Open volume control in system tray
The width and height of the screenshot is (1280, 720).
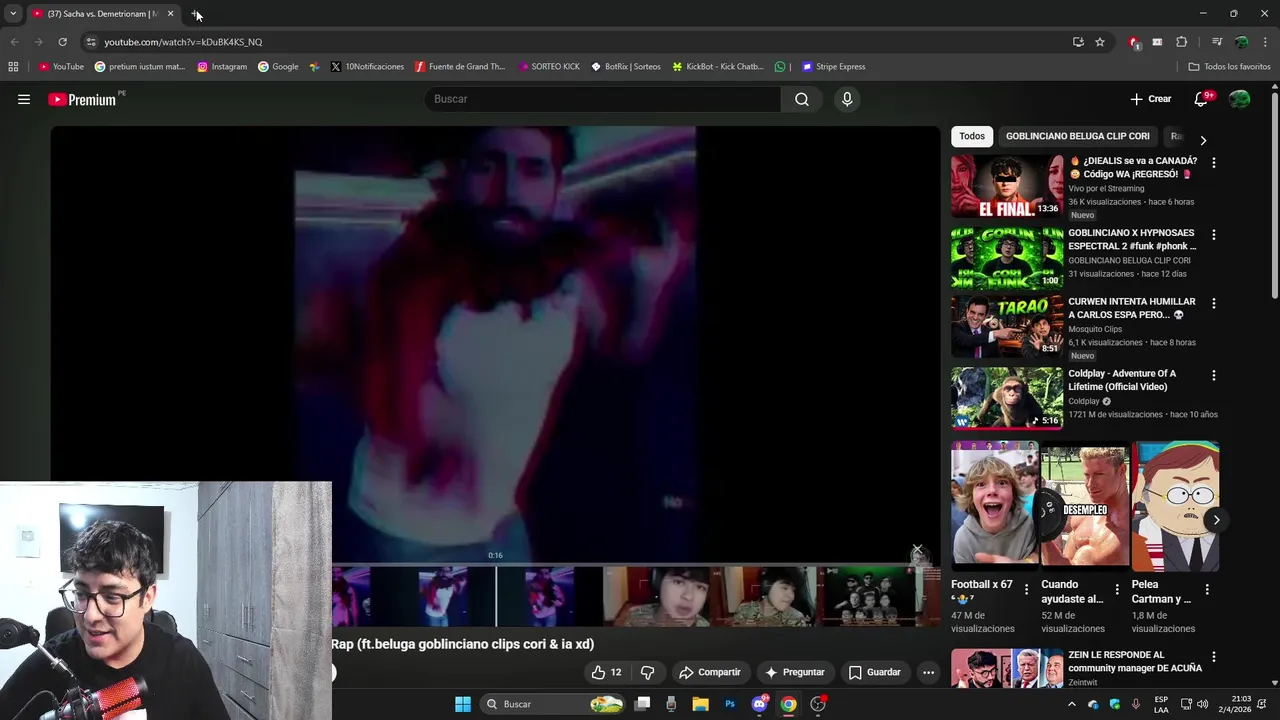1202,704
